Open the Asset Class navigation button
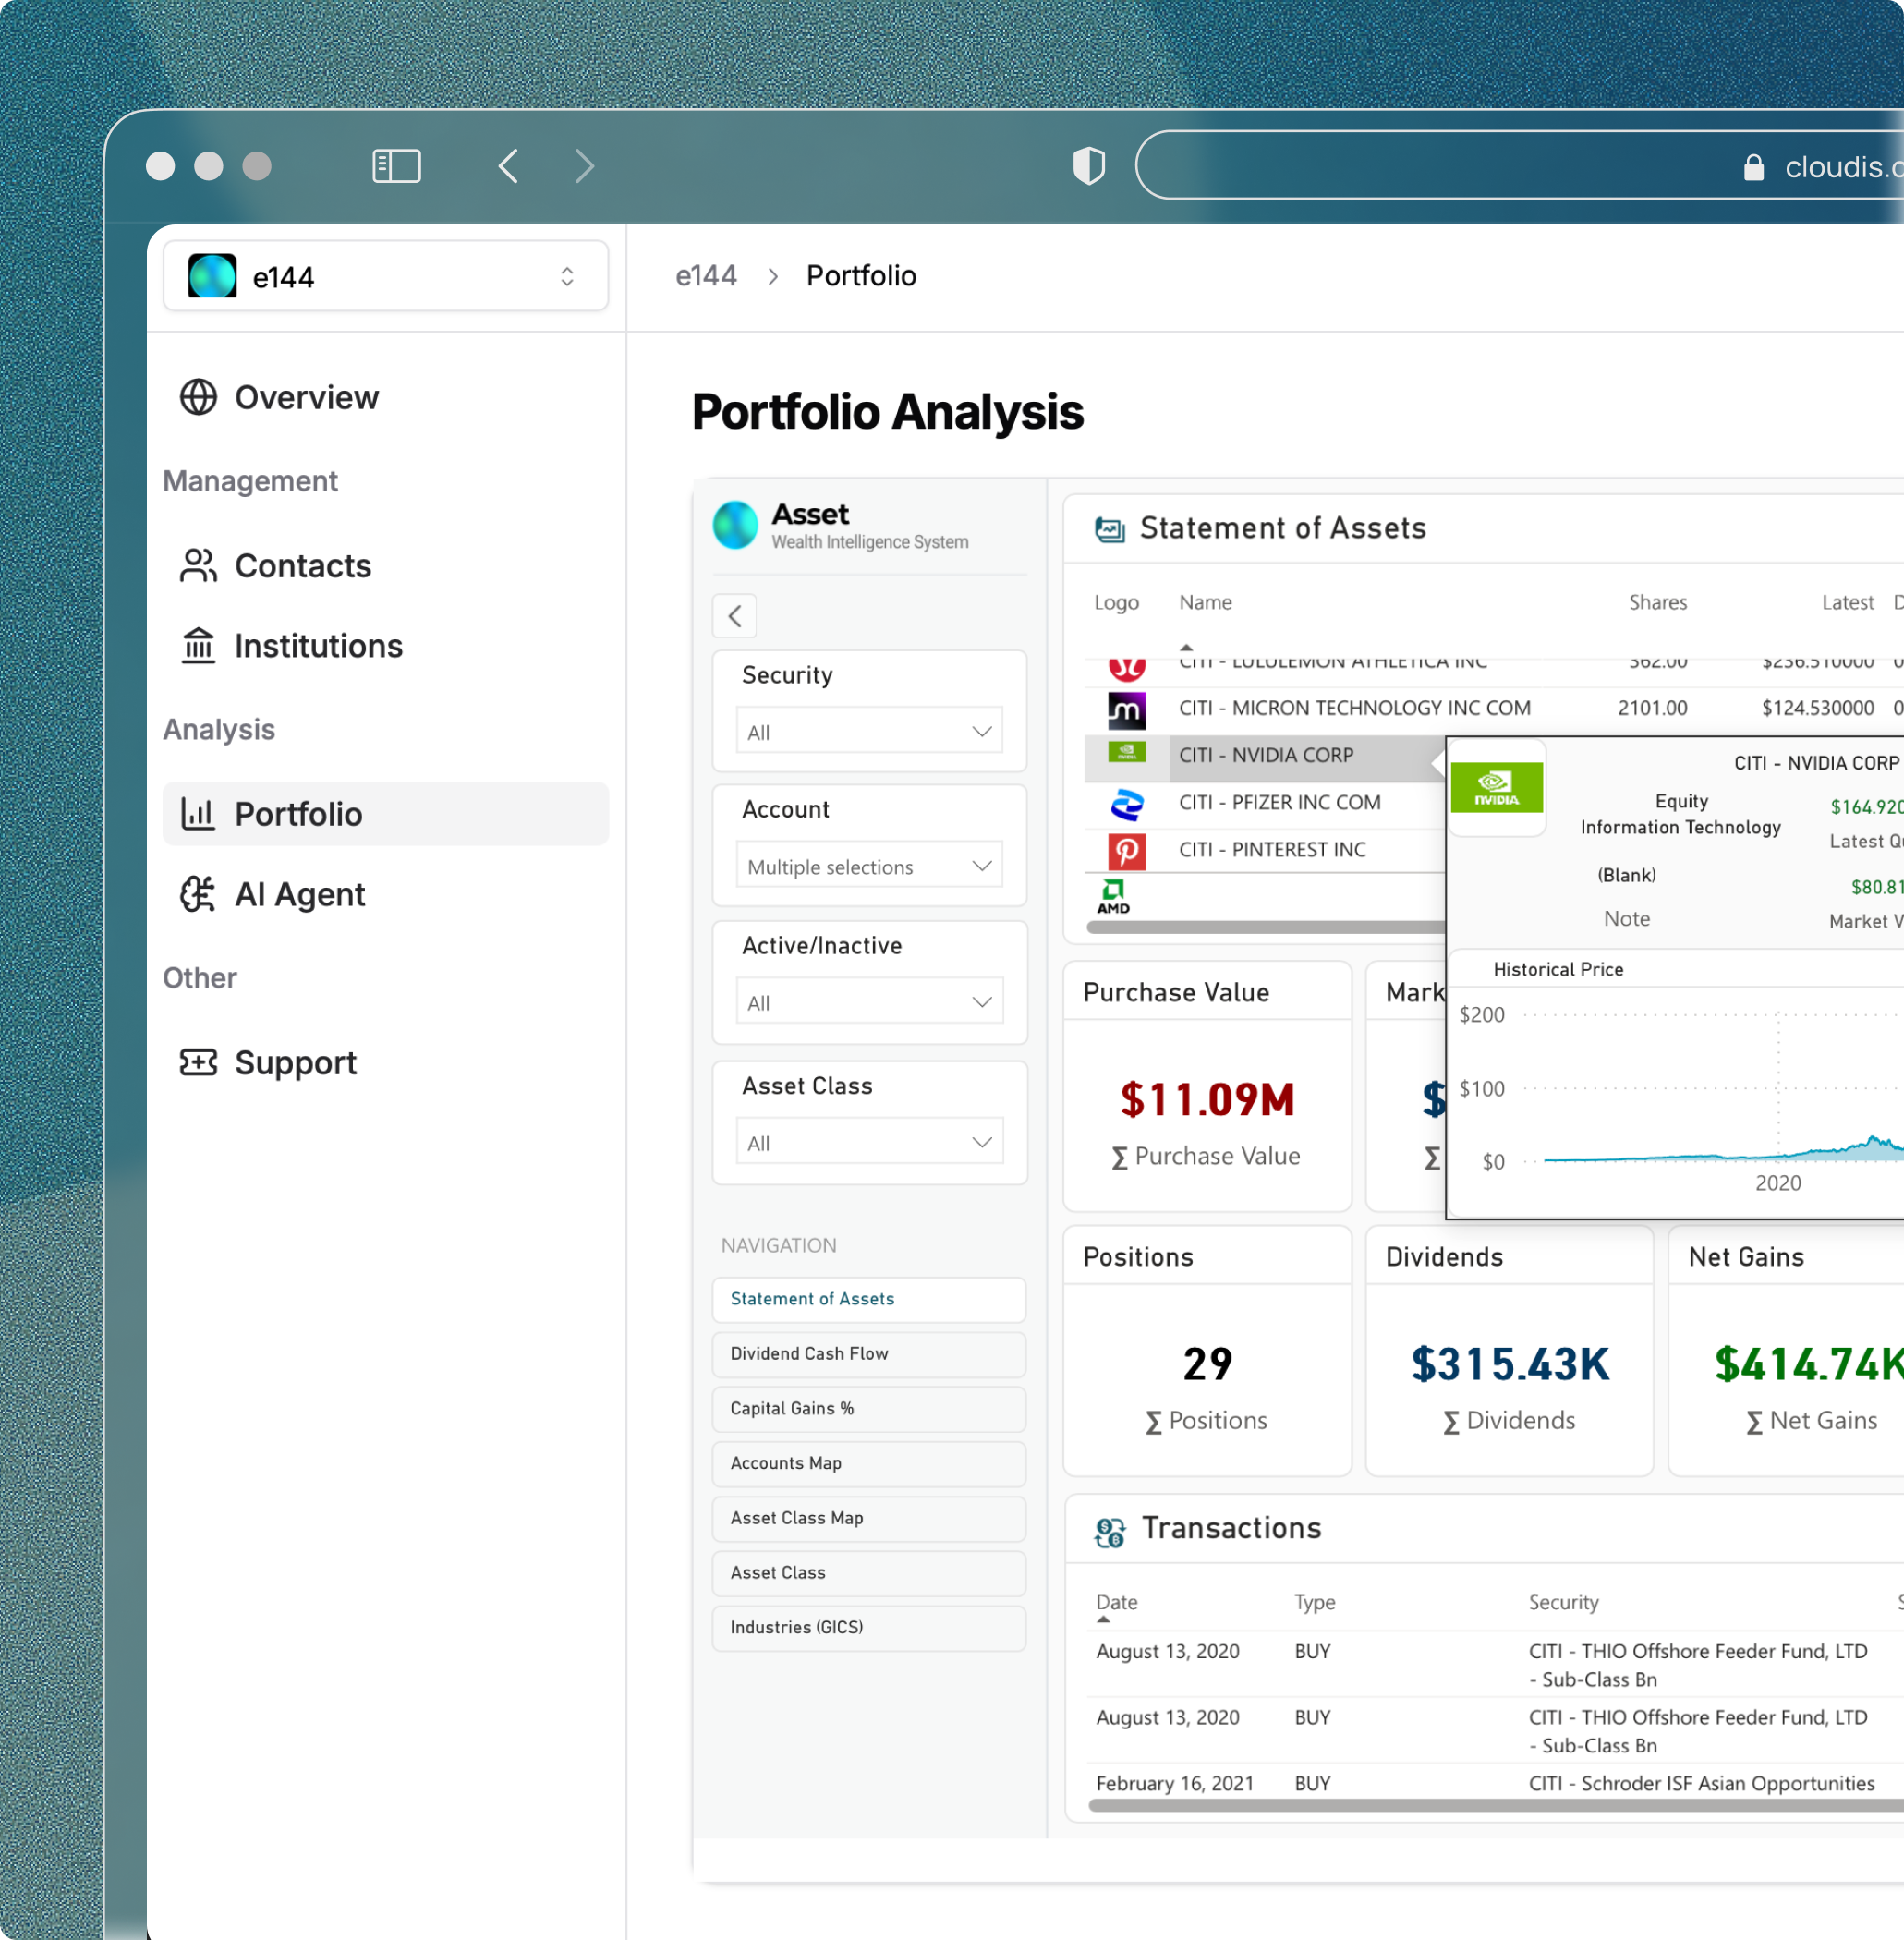Viewport: 1904px width, 1940px height. 869,1573
